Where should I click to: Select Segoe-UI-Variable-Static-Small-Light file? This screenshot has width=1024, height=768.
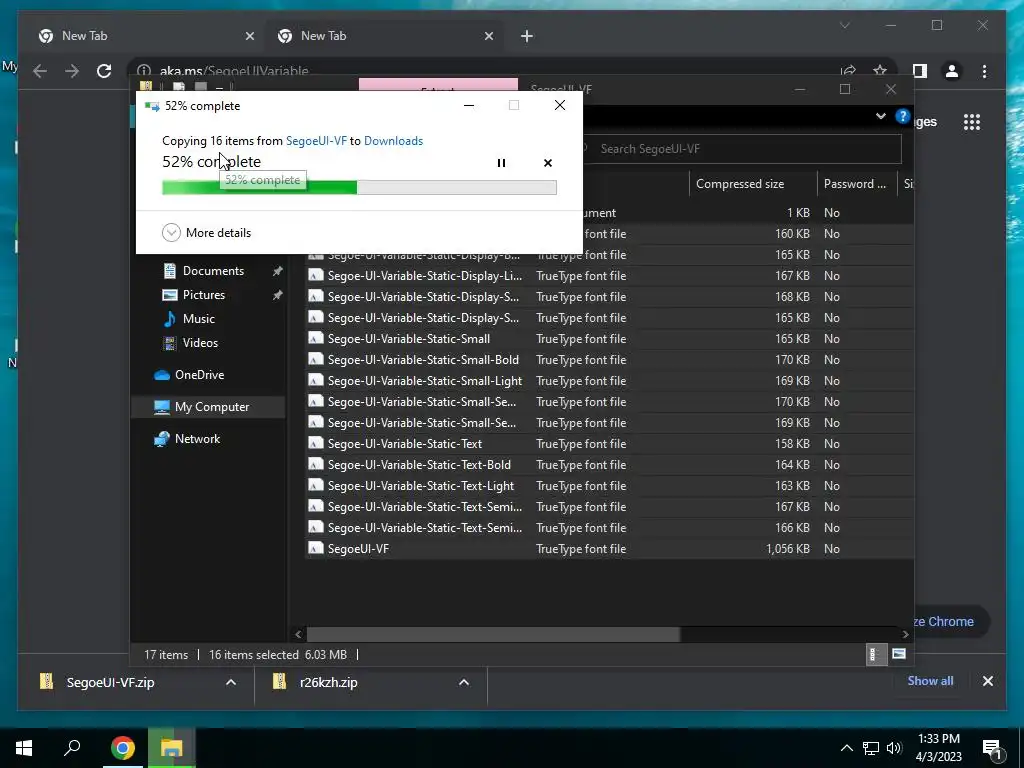coord(424,381)
